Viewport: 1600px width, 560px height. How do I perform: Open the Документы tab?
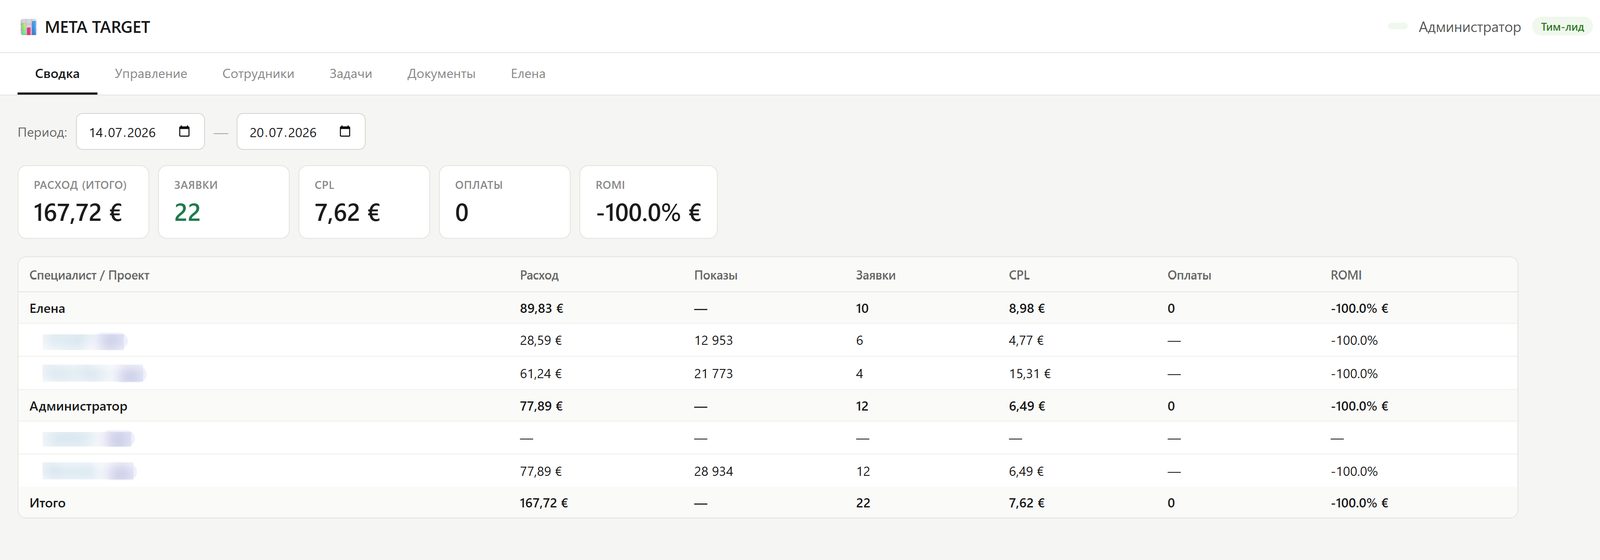tap(441, 74)
